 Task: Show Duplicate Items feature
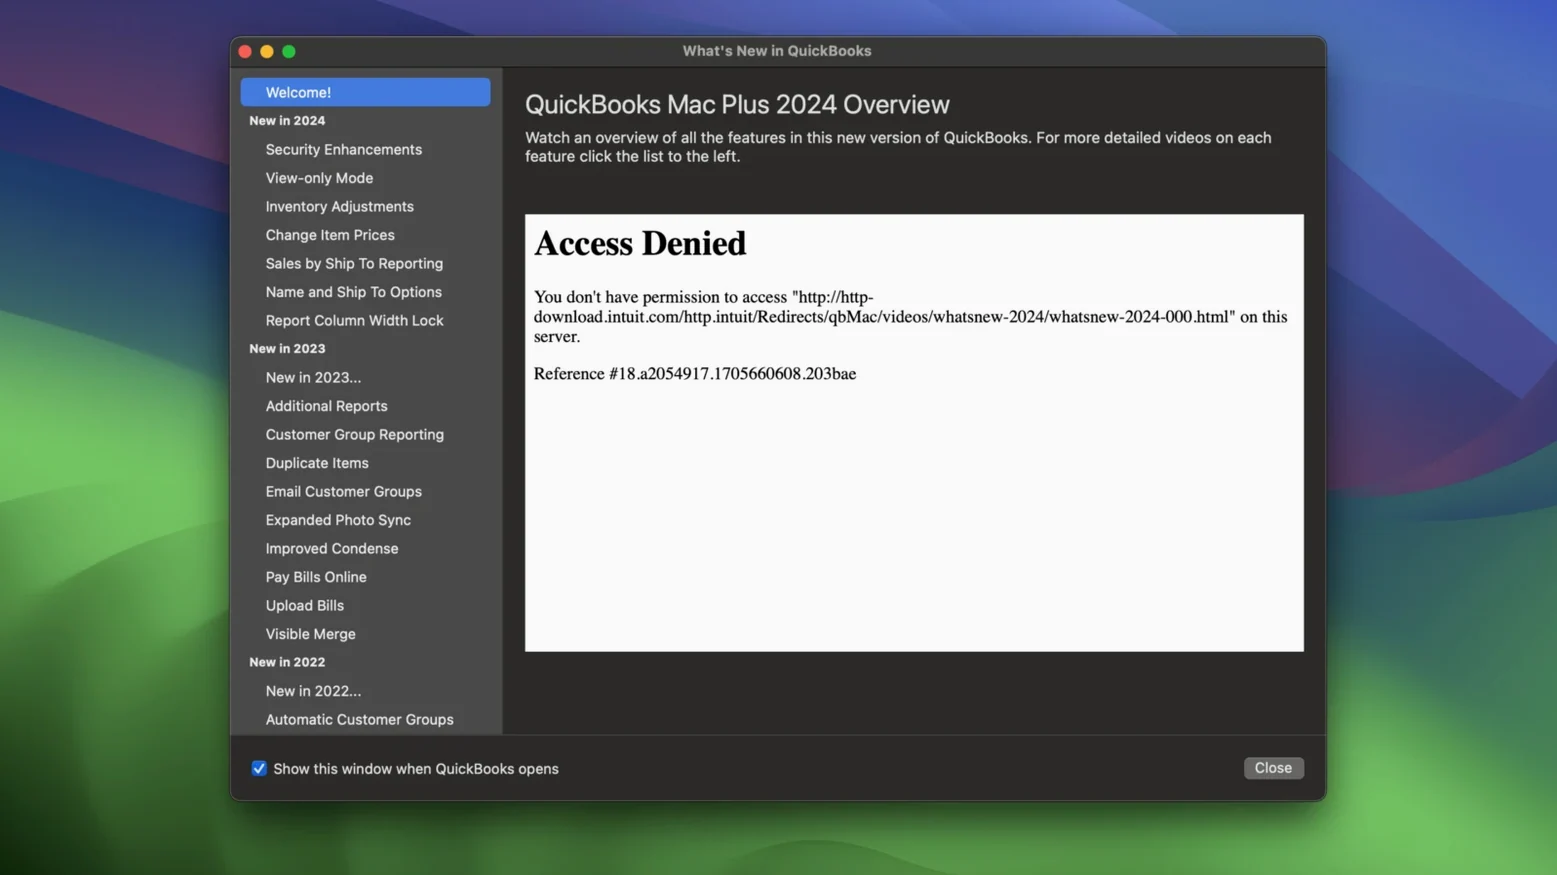coord(317,463)
